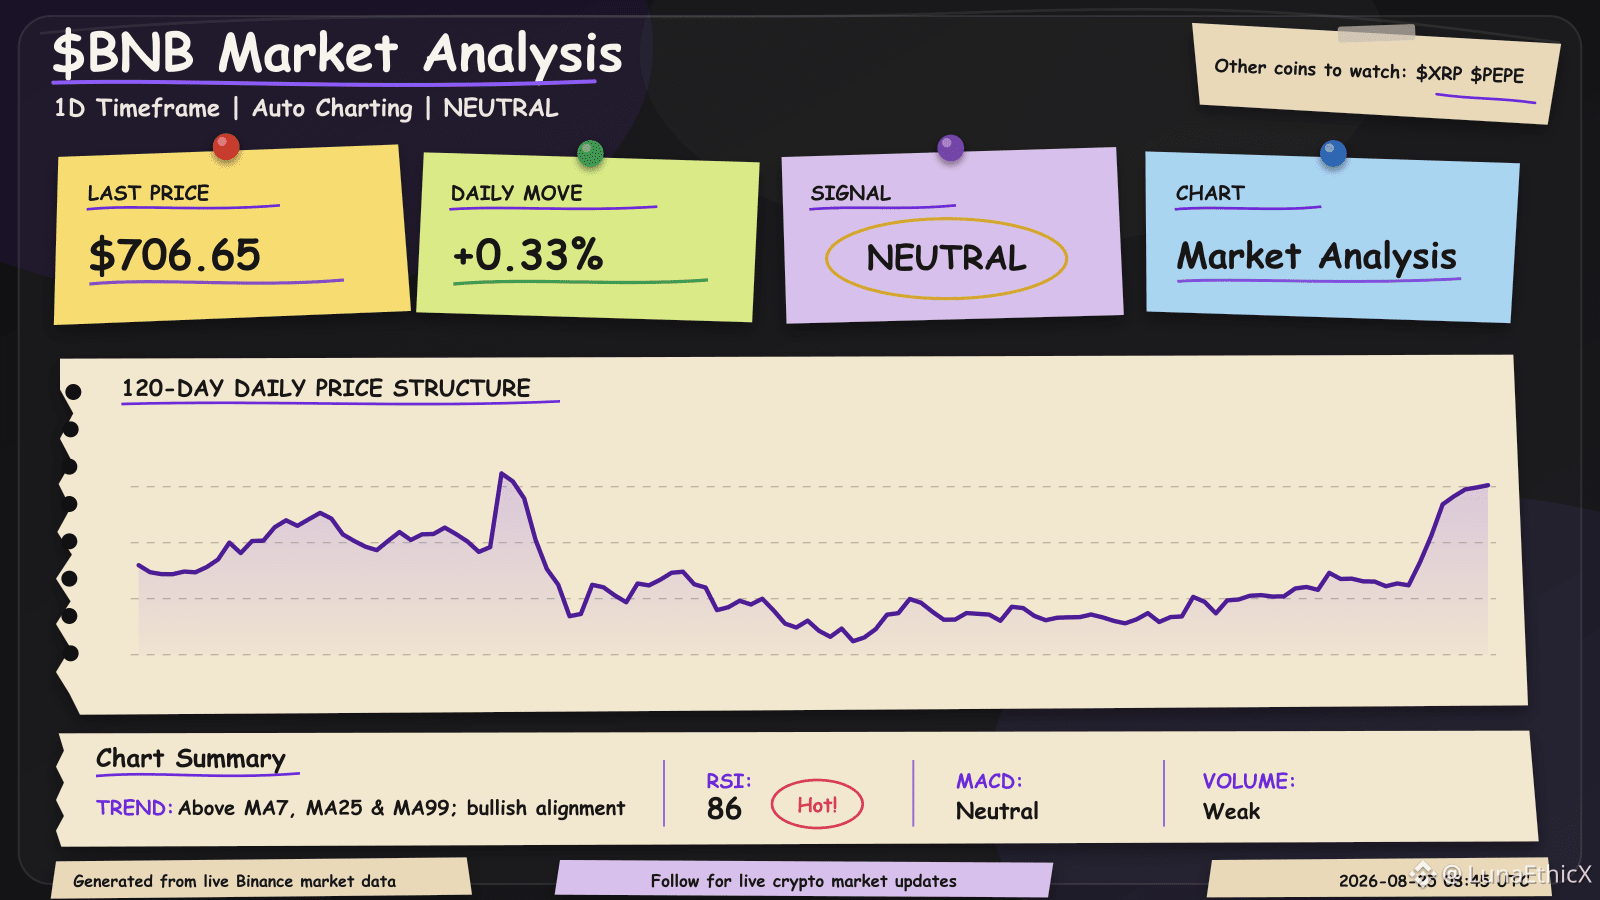
Task: Click the "CHART" label on the blue note
Action: (x=1210, y=193)
